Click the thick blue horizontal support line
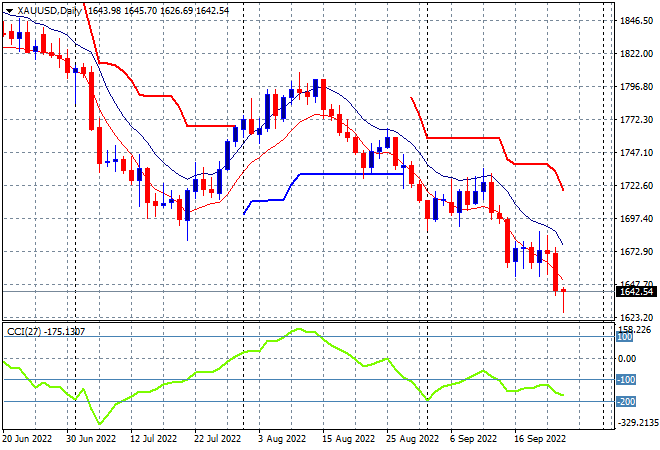Screen dimensions: 660x450 tap(351, 174)
